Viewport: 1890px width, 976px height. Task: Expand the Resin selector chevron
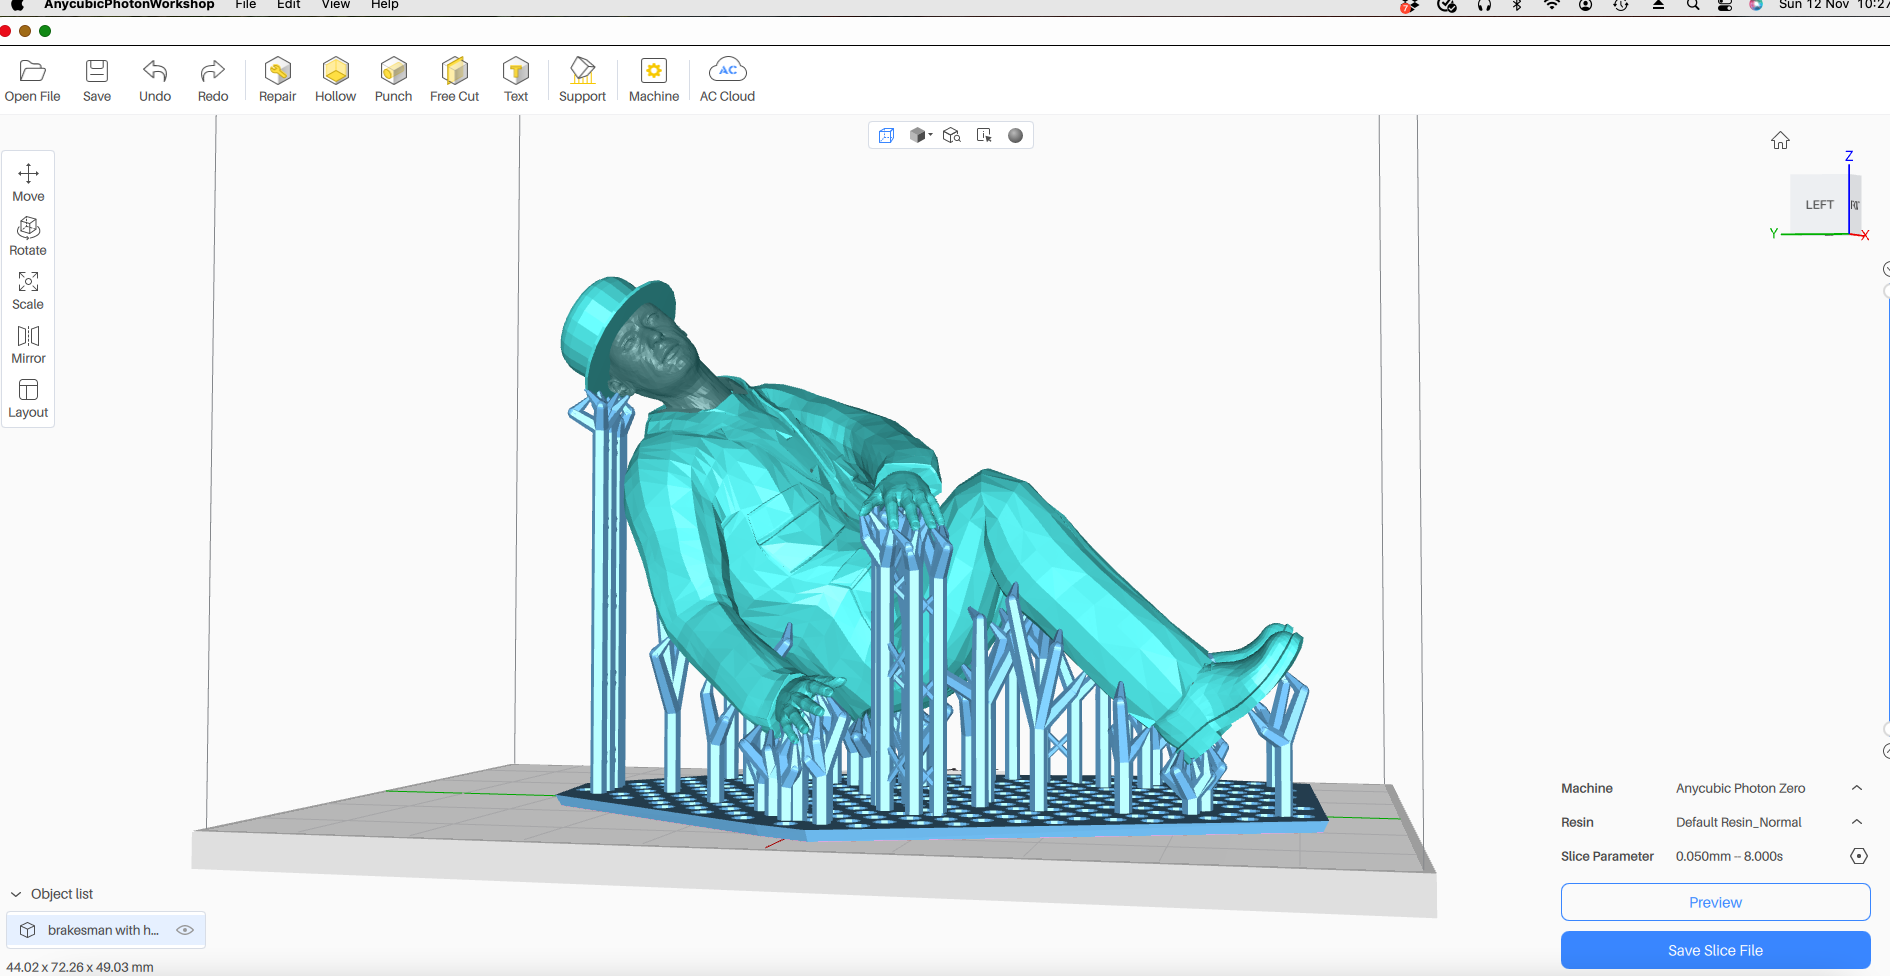pos(1857,822)
